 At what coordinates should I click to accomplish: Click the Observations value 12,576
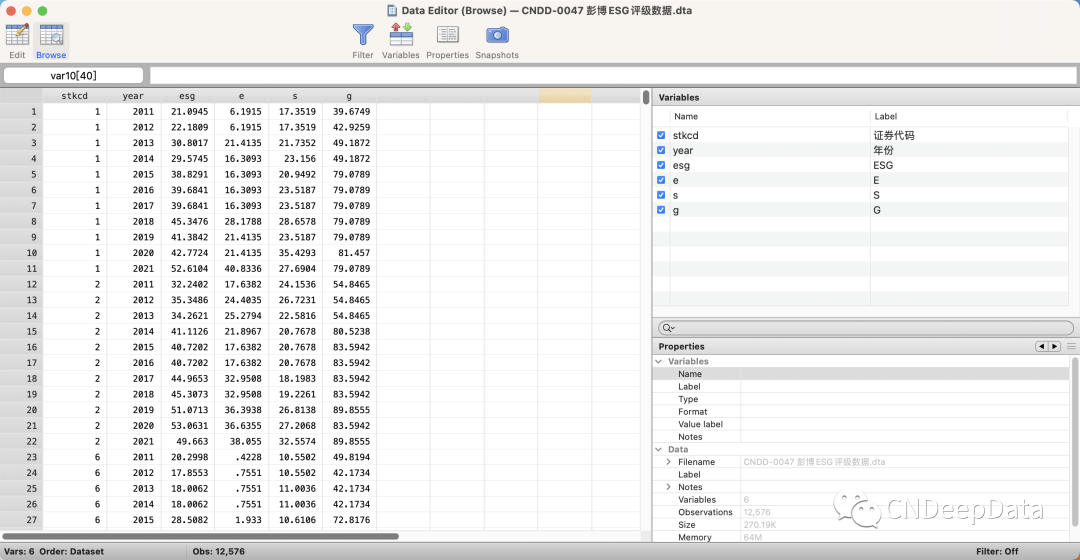tap(757, 512)
